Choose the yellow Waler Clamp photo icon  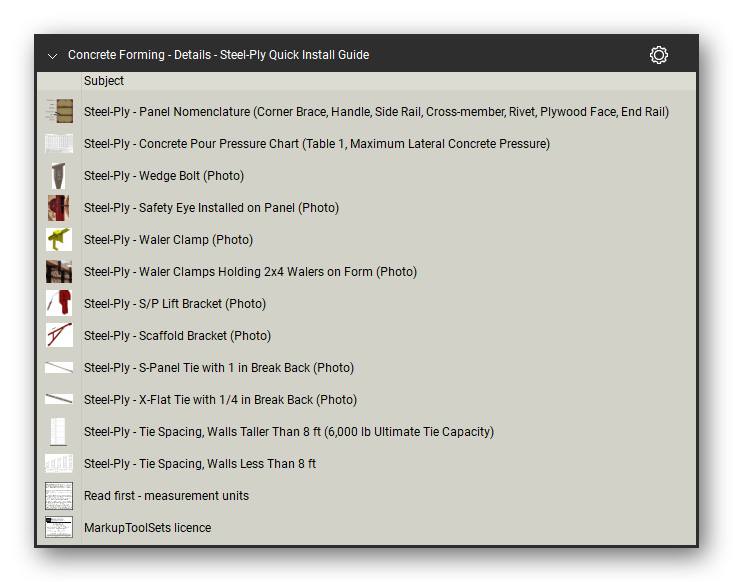tap(59, 239)
